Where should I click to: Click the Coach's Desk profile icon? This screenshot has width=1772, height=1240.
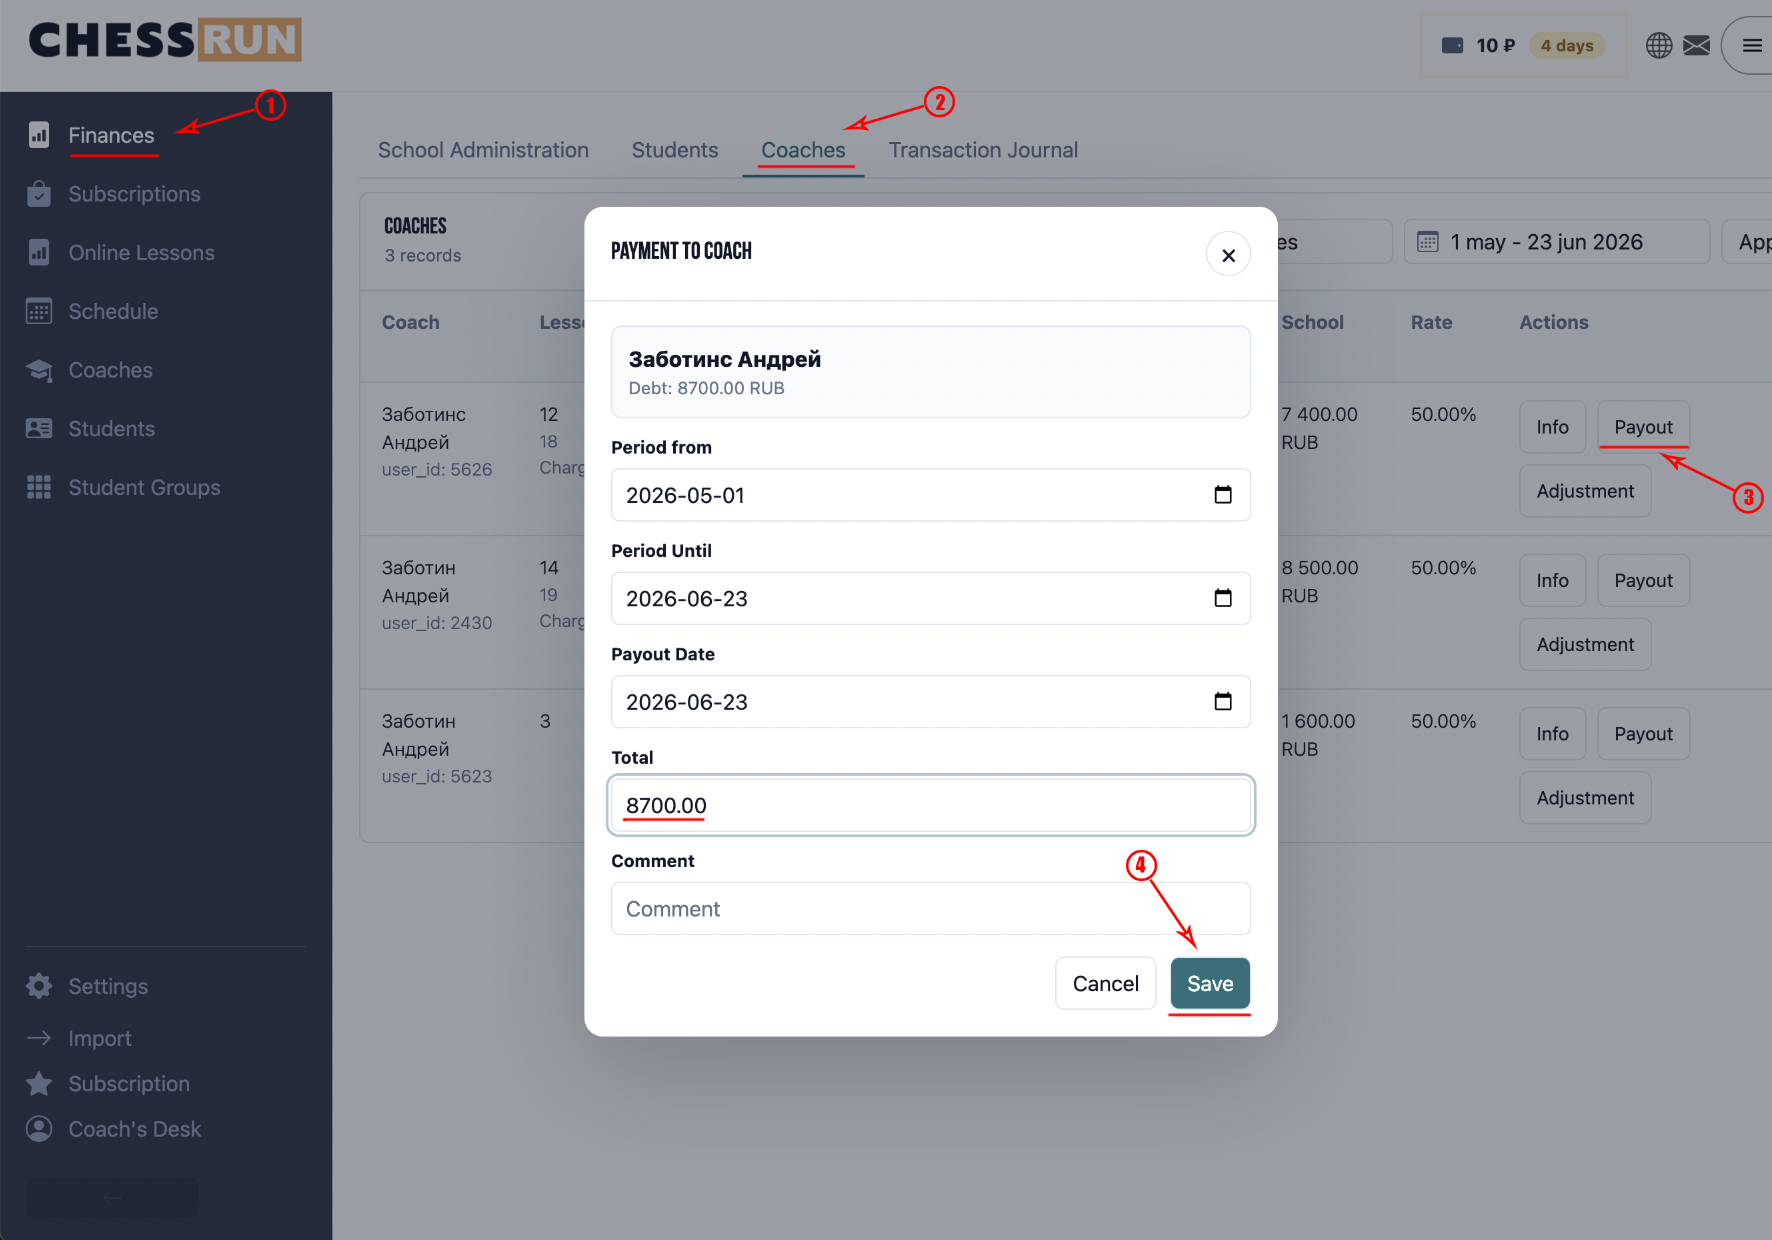point(39,1129)
